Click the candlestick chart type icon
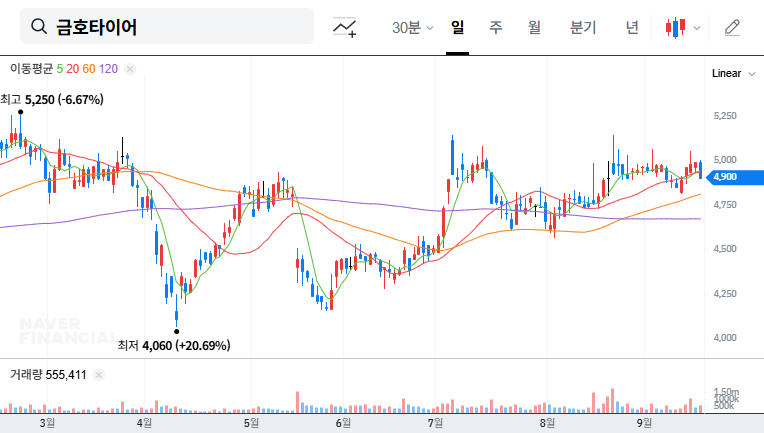Screen dimensions: 764x433 pos(676,28)
